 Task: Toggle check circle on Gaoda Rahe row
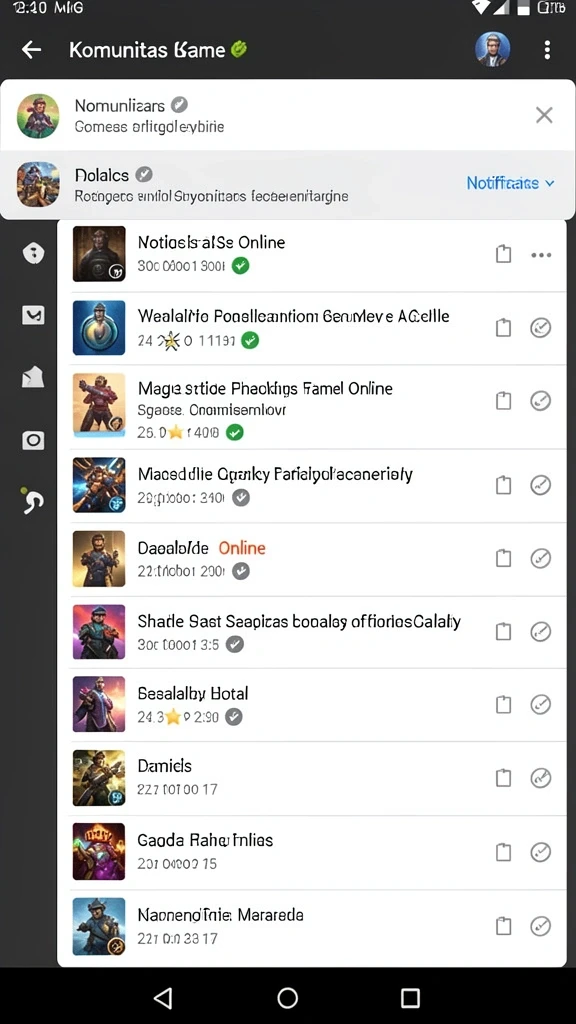(x=541, y=852)
